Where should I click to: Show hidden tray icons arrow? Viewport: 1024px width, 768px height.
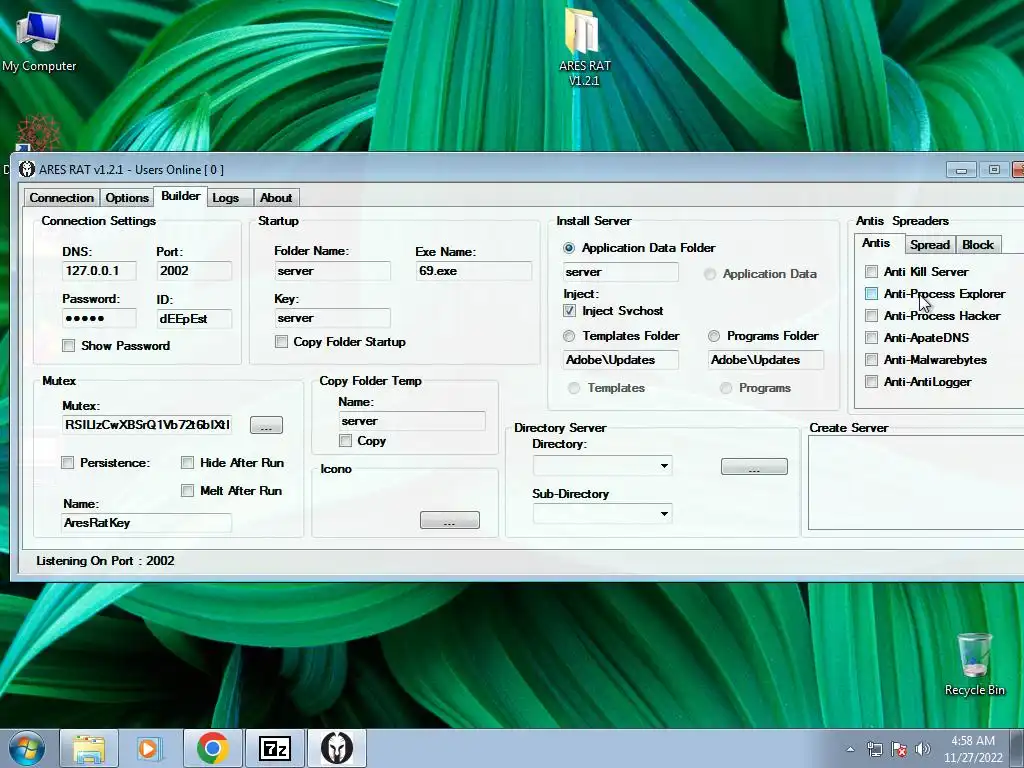coord(850,750)
